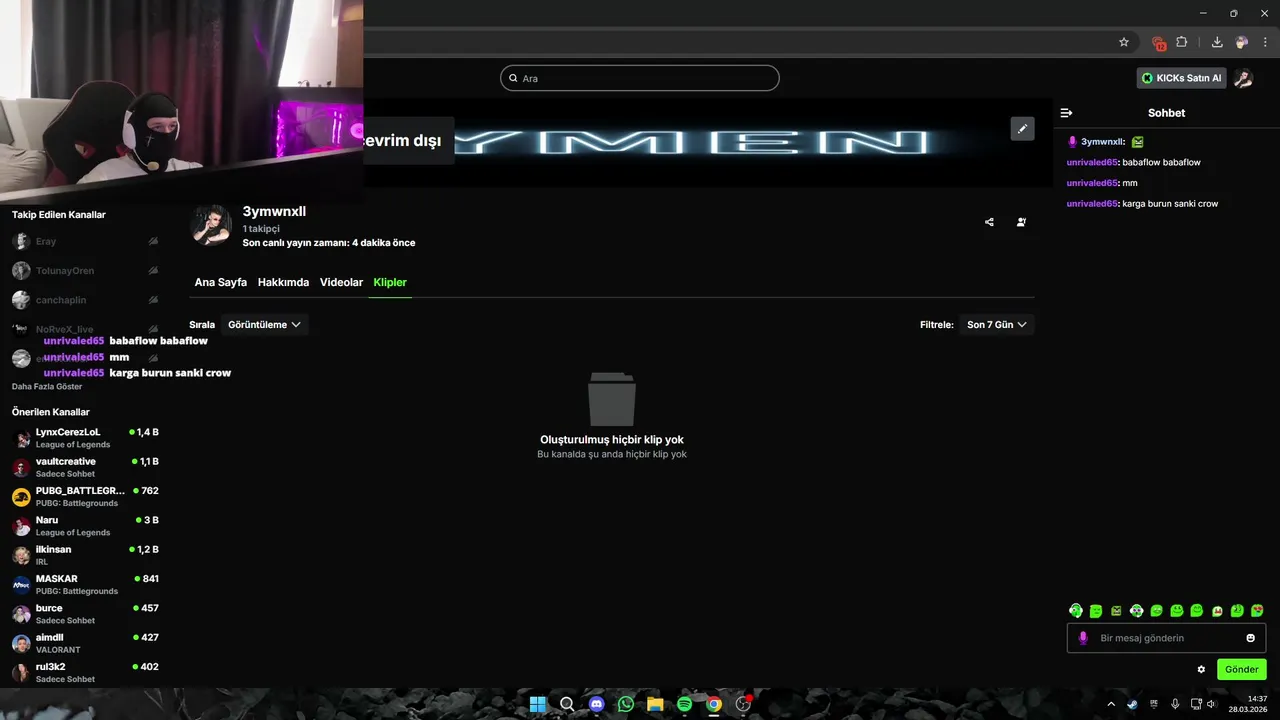Open recommended channel Naru
This screenshot has width=1280, height=720.
[x=85, y=526]
